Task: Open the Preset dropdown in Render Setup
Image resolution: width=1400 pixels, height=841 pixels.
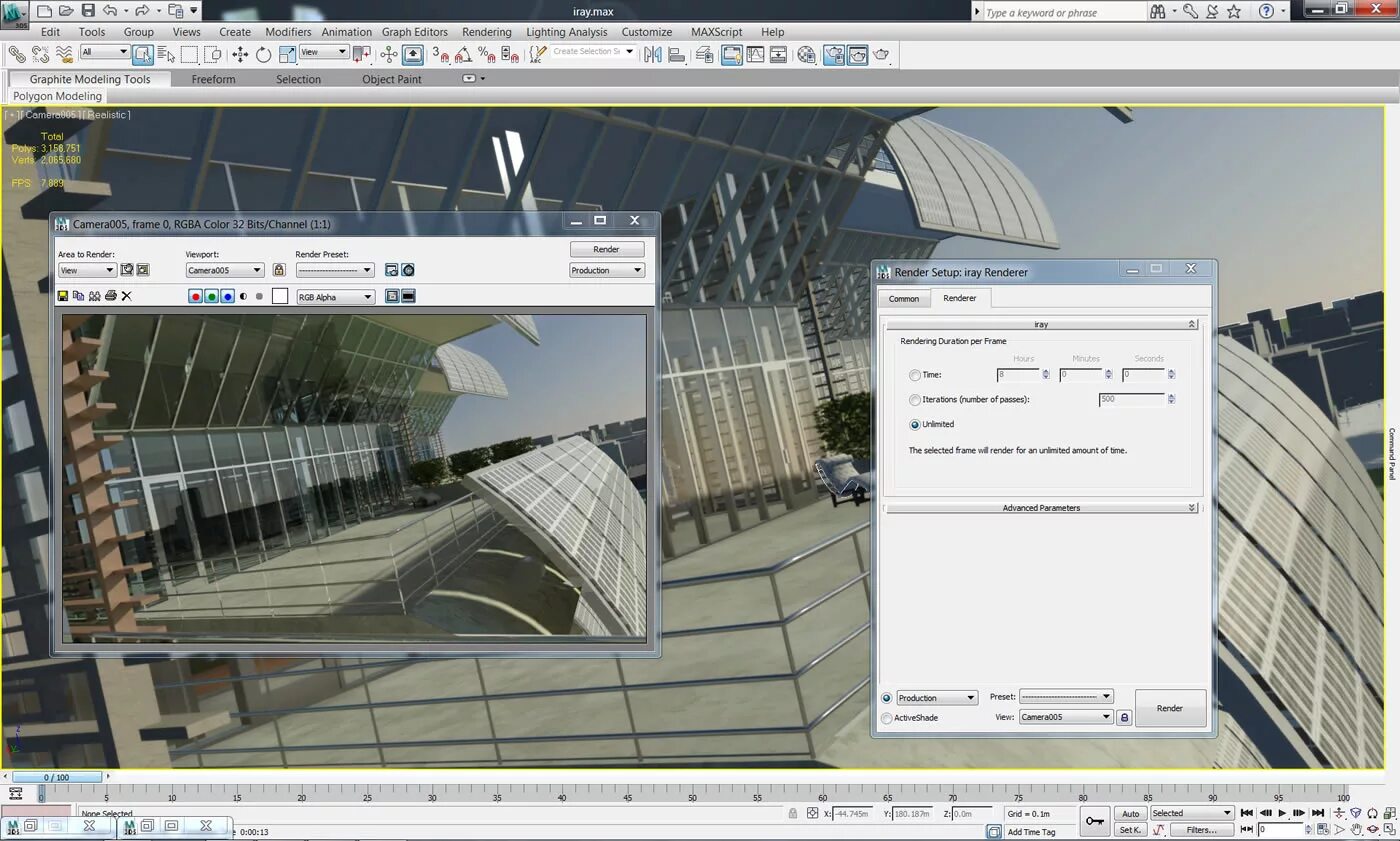Action: click(x=1066, y=696)
